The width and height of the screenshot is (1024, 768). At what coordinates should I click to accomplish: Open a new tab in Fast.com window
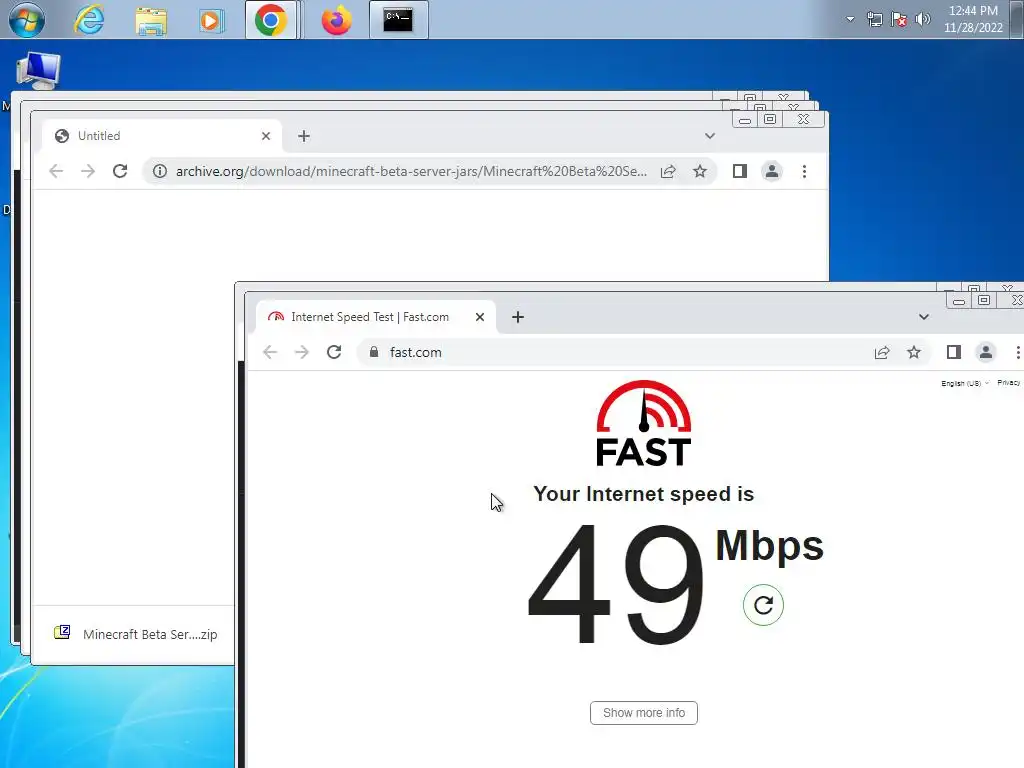click(x=518, y=317)
